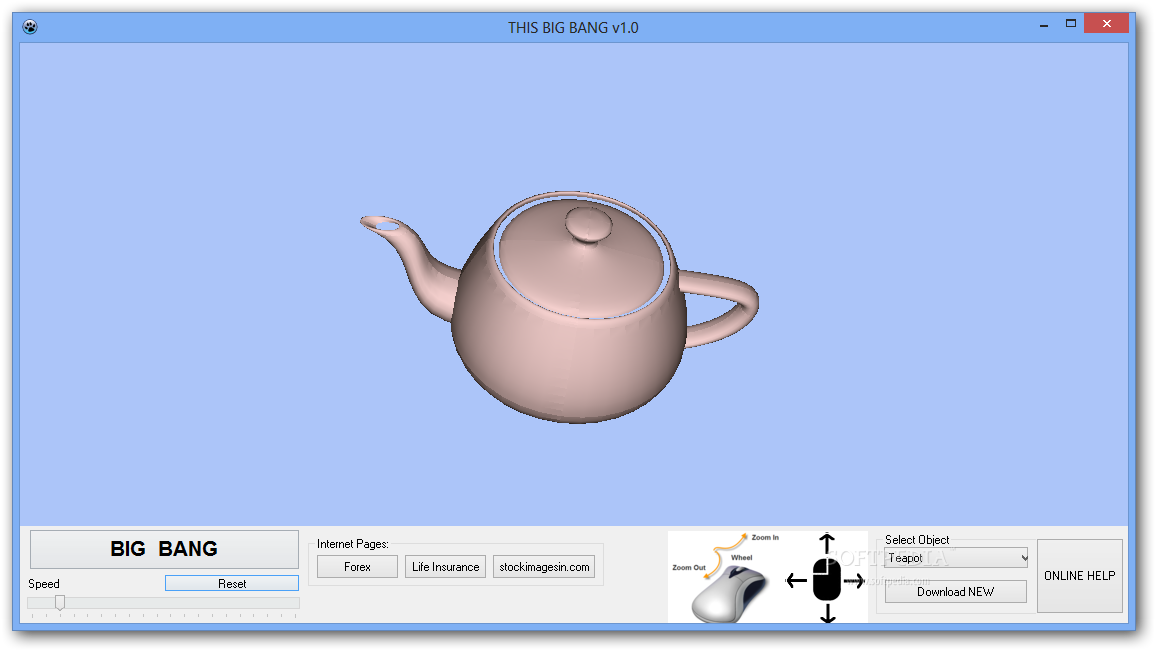1156x651 pixels.
Task: Minimize the THIS BIG BANG window
Action: coord(1043,25)
